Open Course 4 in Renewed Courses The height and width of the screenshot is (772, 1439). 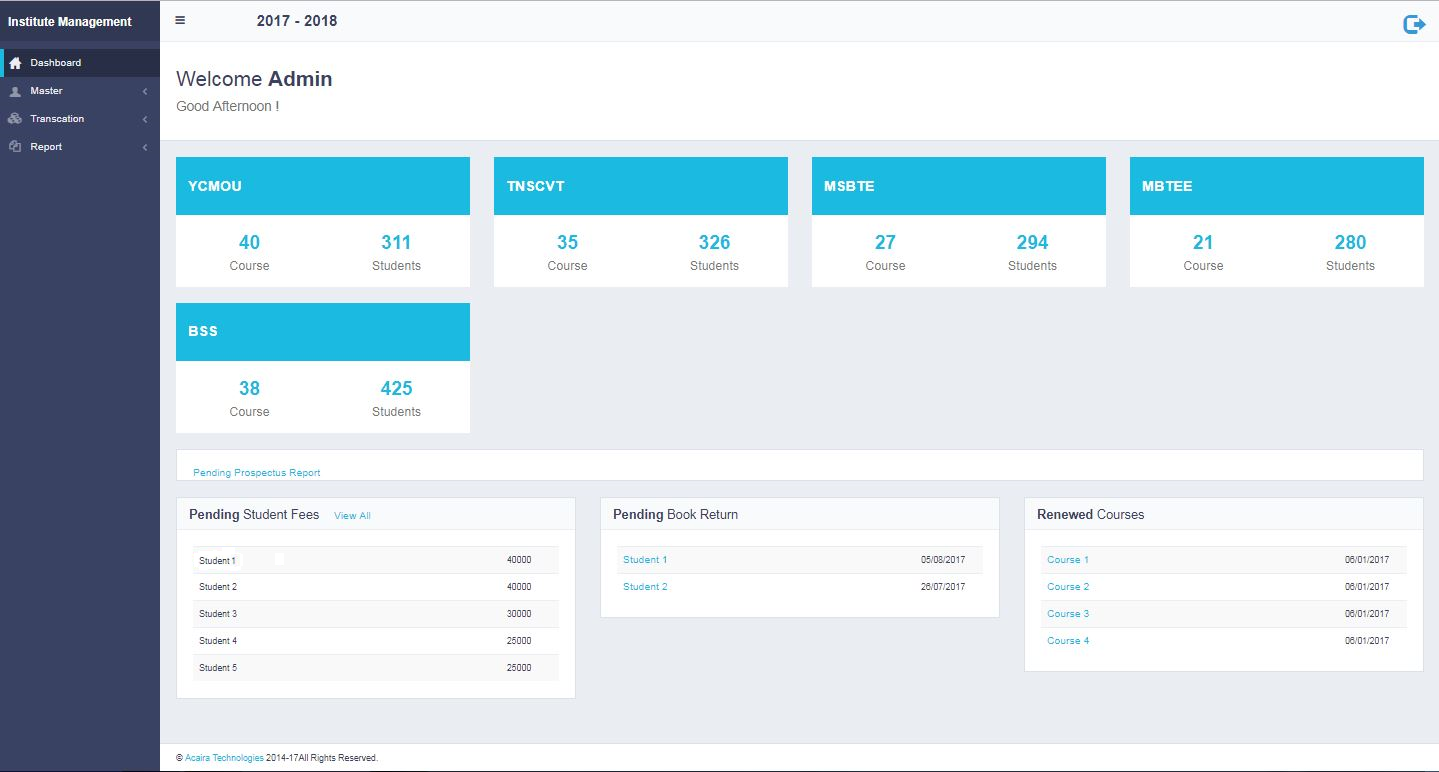1068,641
